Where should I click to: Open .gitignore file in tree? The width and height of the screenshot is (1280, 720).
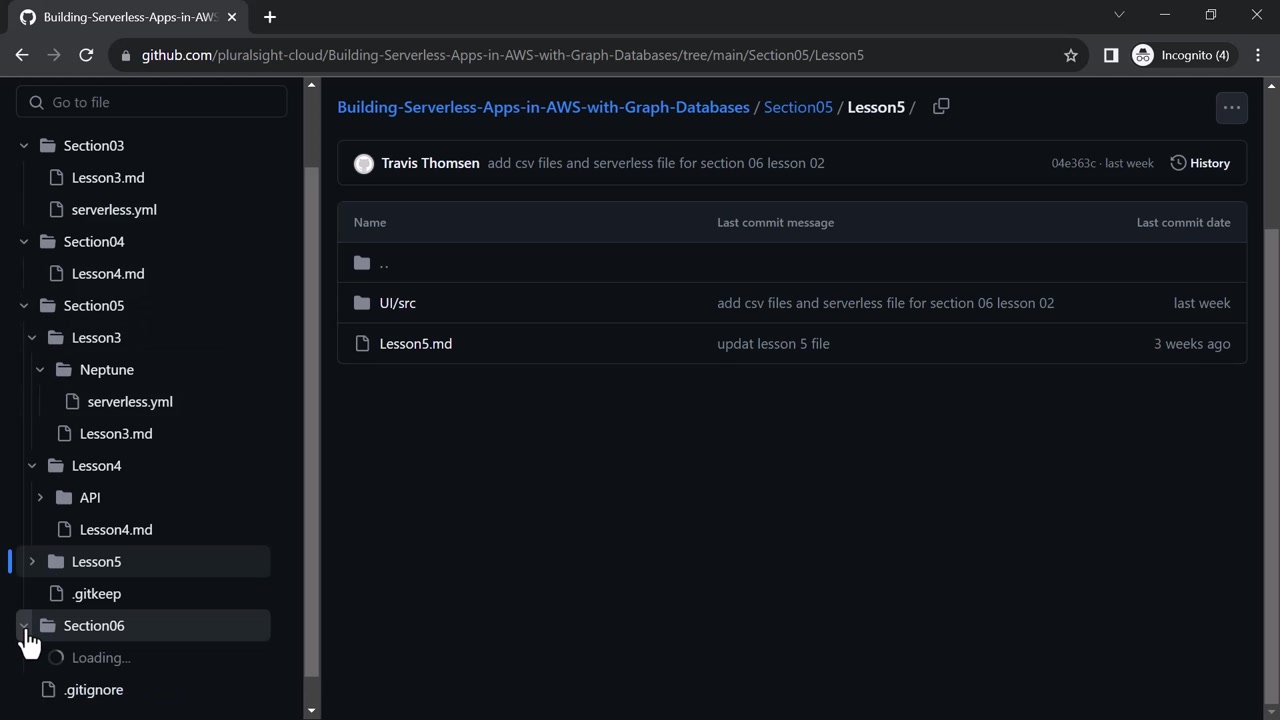(93, 690)
